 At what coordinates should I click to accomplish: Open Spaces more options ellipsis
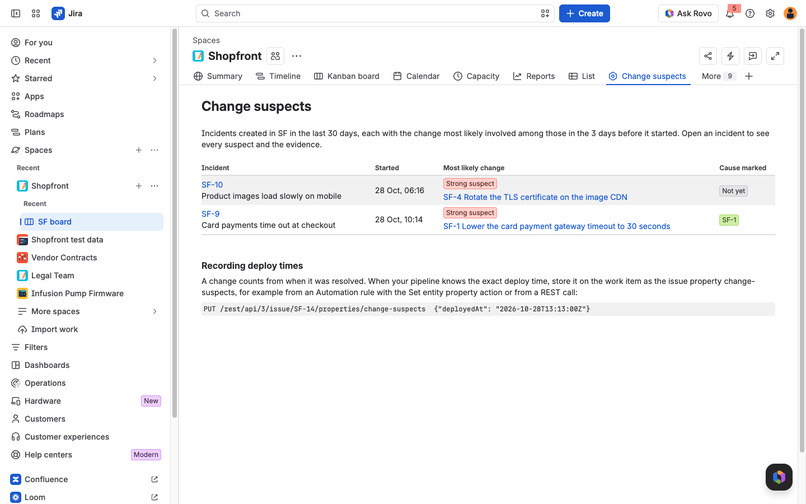(x=154, y=150)
